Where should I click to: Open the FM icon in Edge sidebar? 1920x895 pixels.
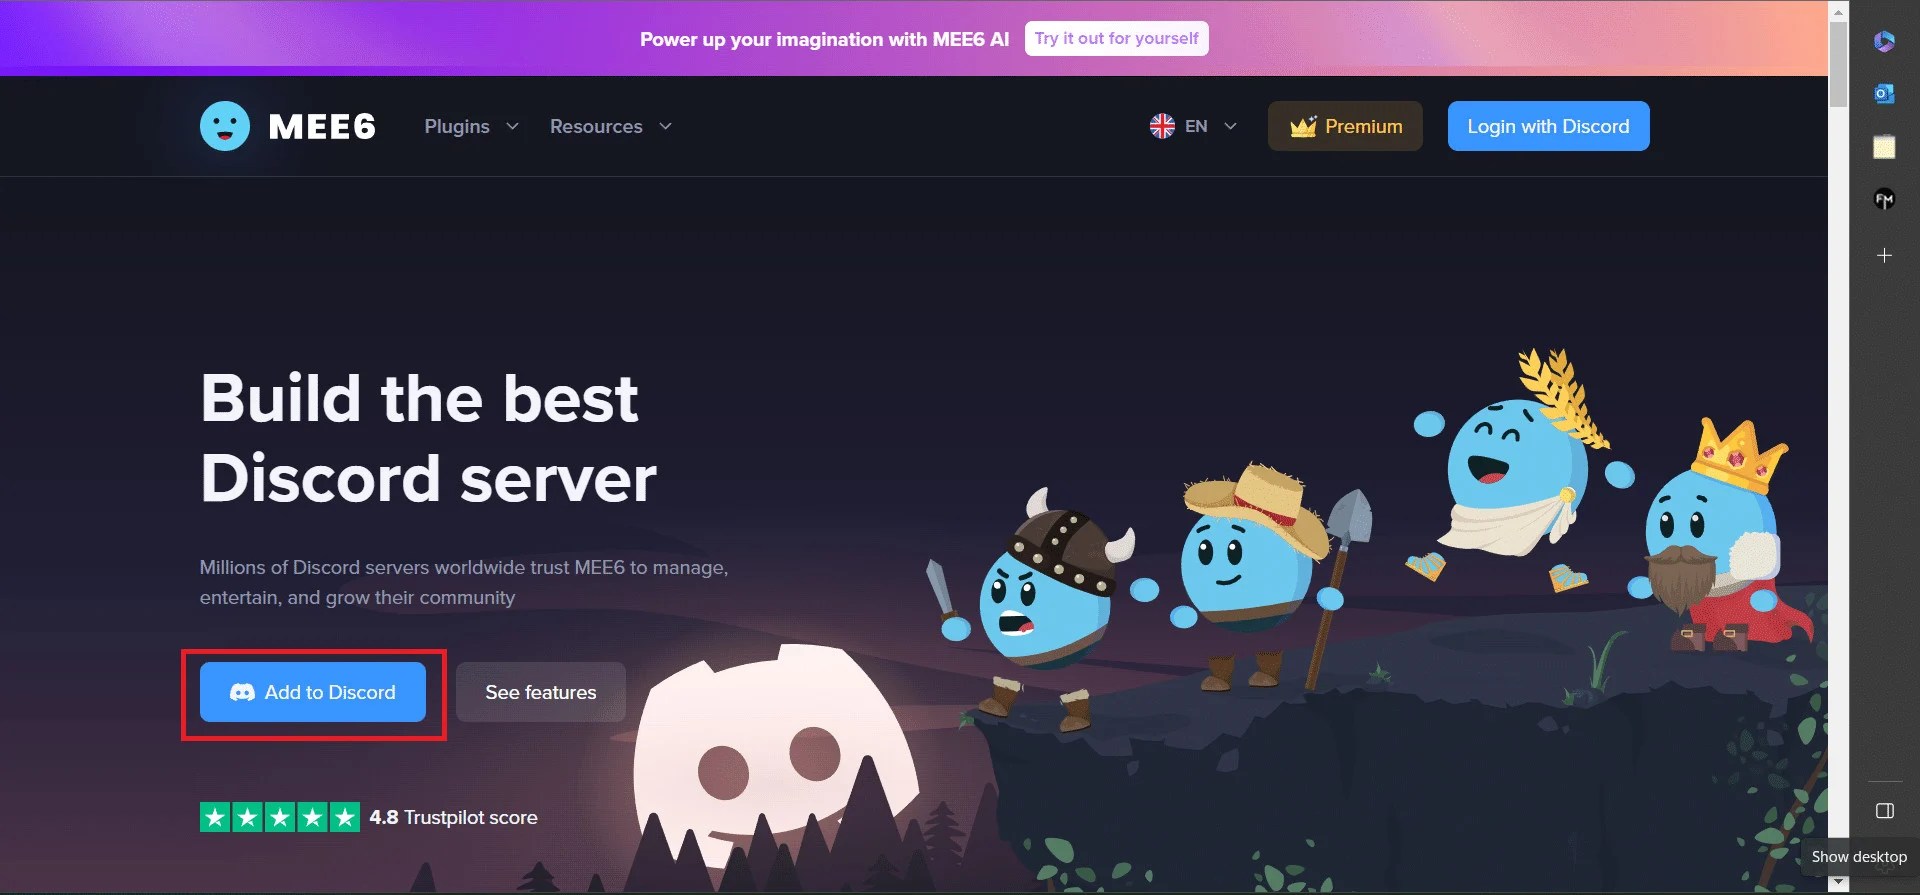[x=1884, y=200]
